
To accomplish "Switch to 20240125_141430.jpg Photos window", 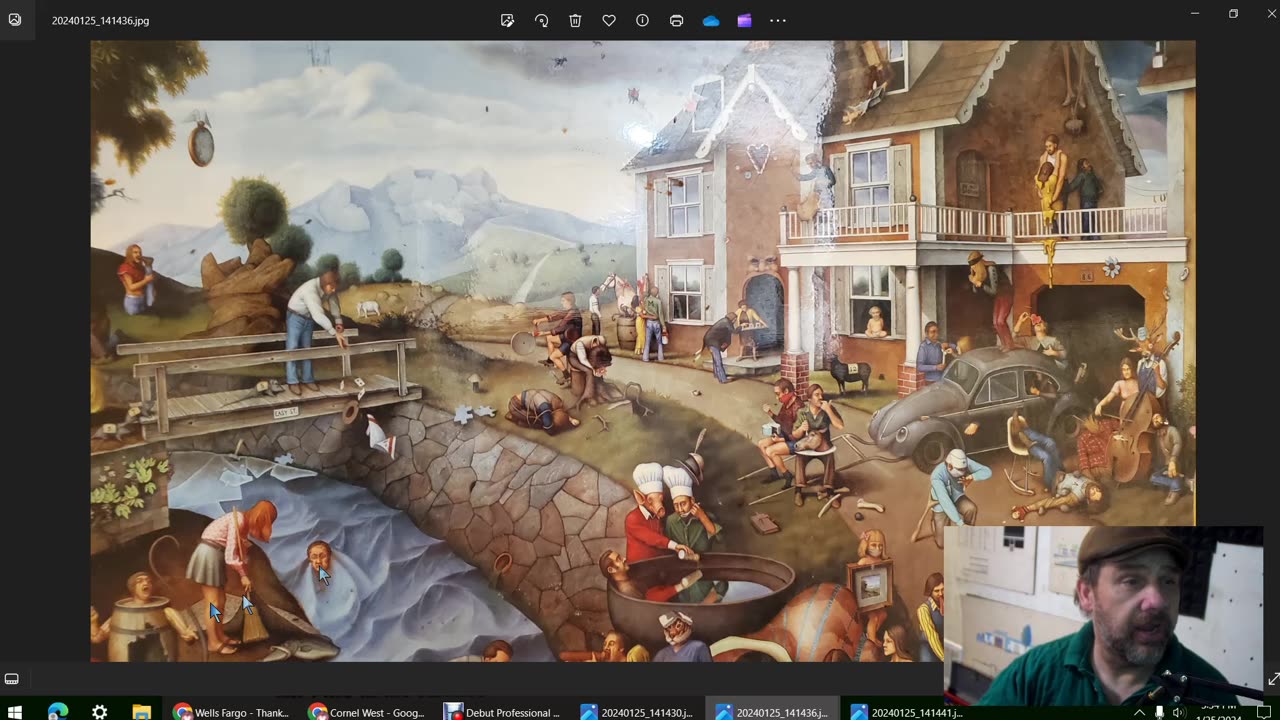I will coord(637,712).
